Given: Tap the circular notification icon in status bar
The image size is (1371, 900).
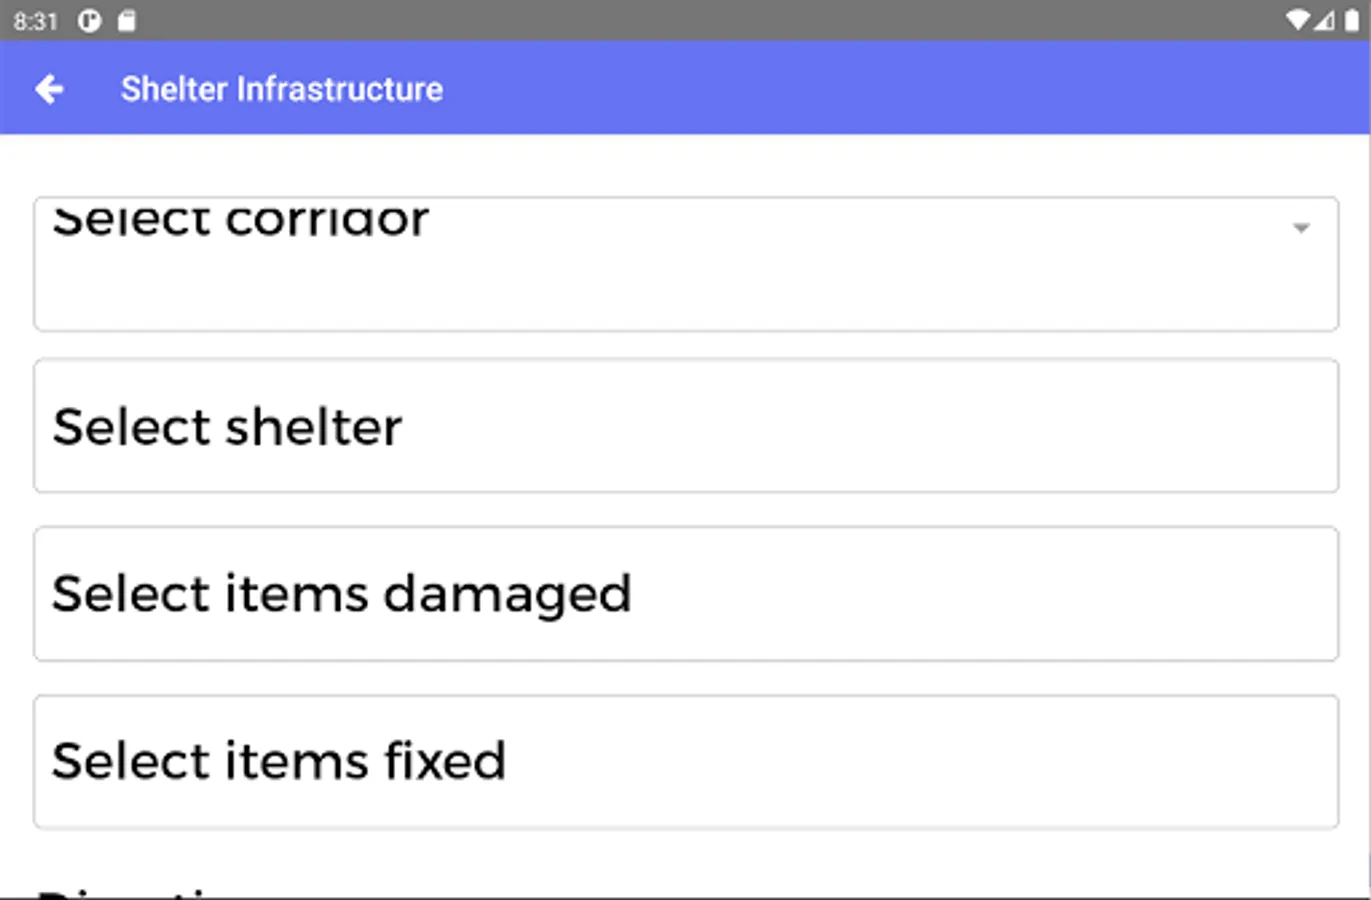Looking at the screenshot, I should click(x=89, y=21).
